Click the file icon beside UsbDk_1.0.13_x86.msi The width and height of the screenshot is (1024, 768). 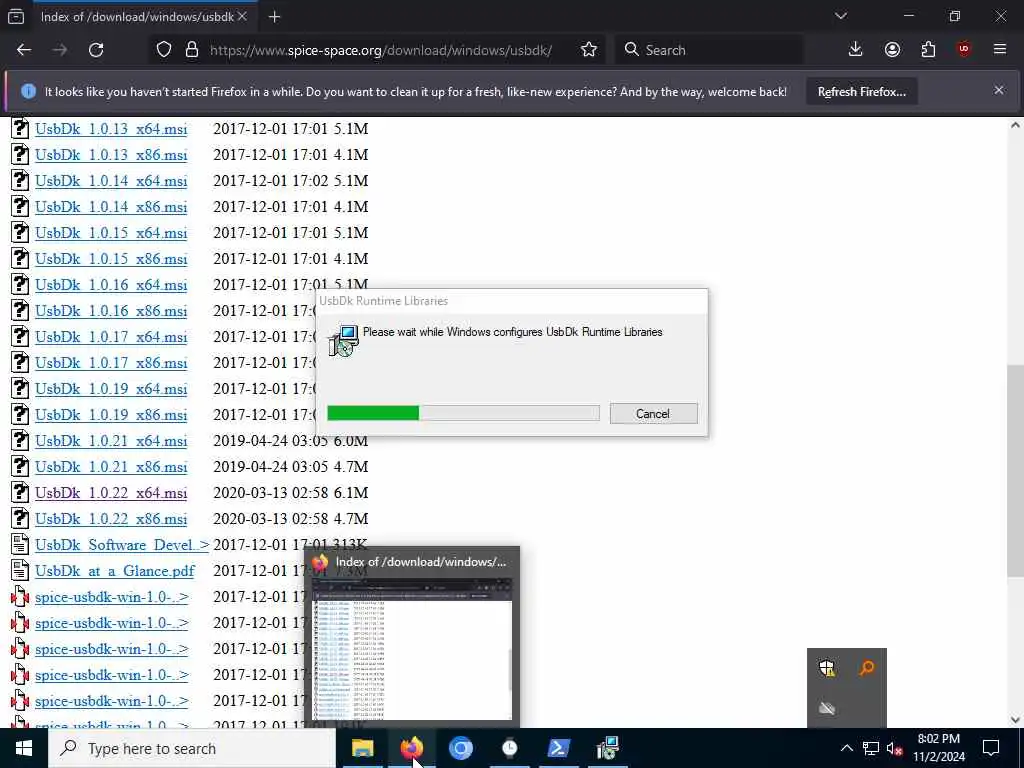tap(20, 154)
